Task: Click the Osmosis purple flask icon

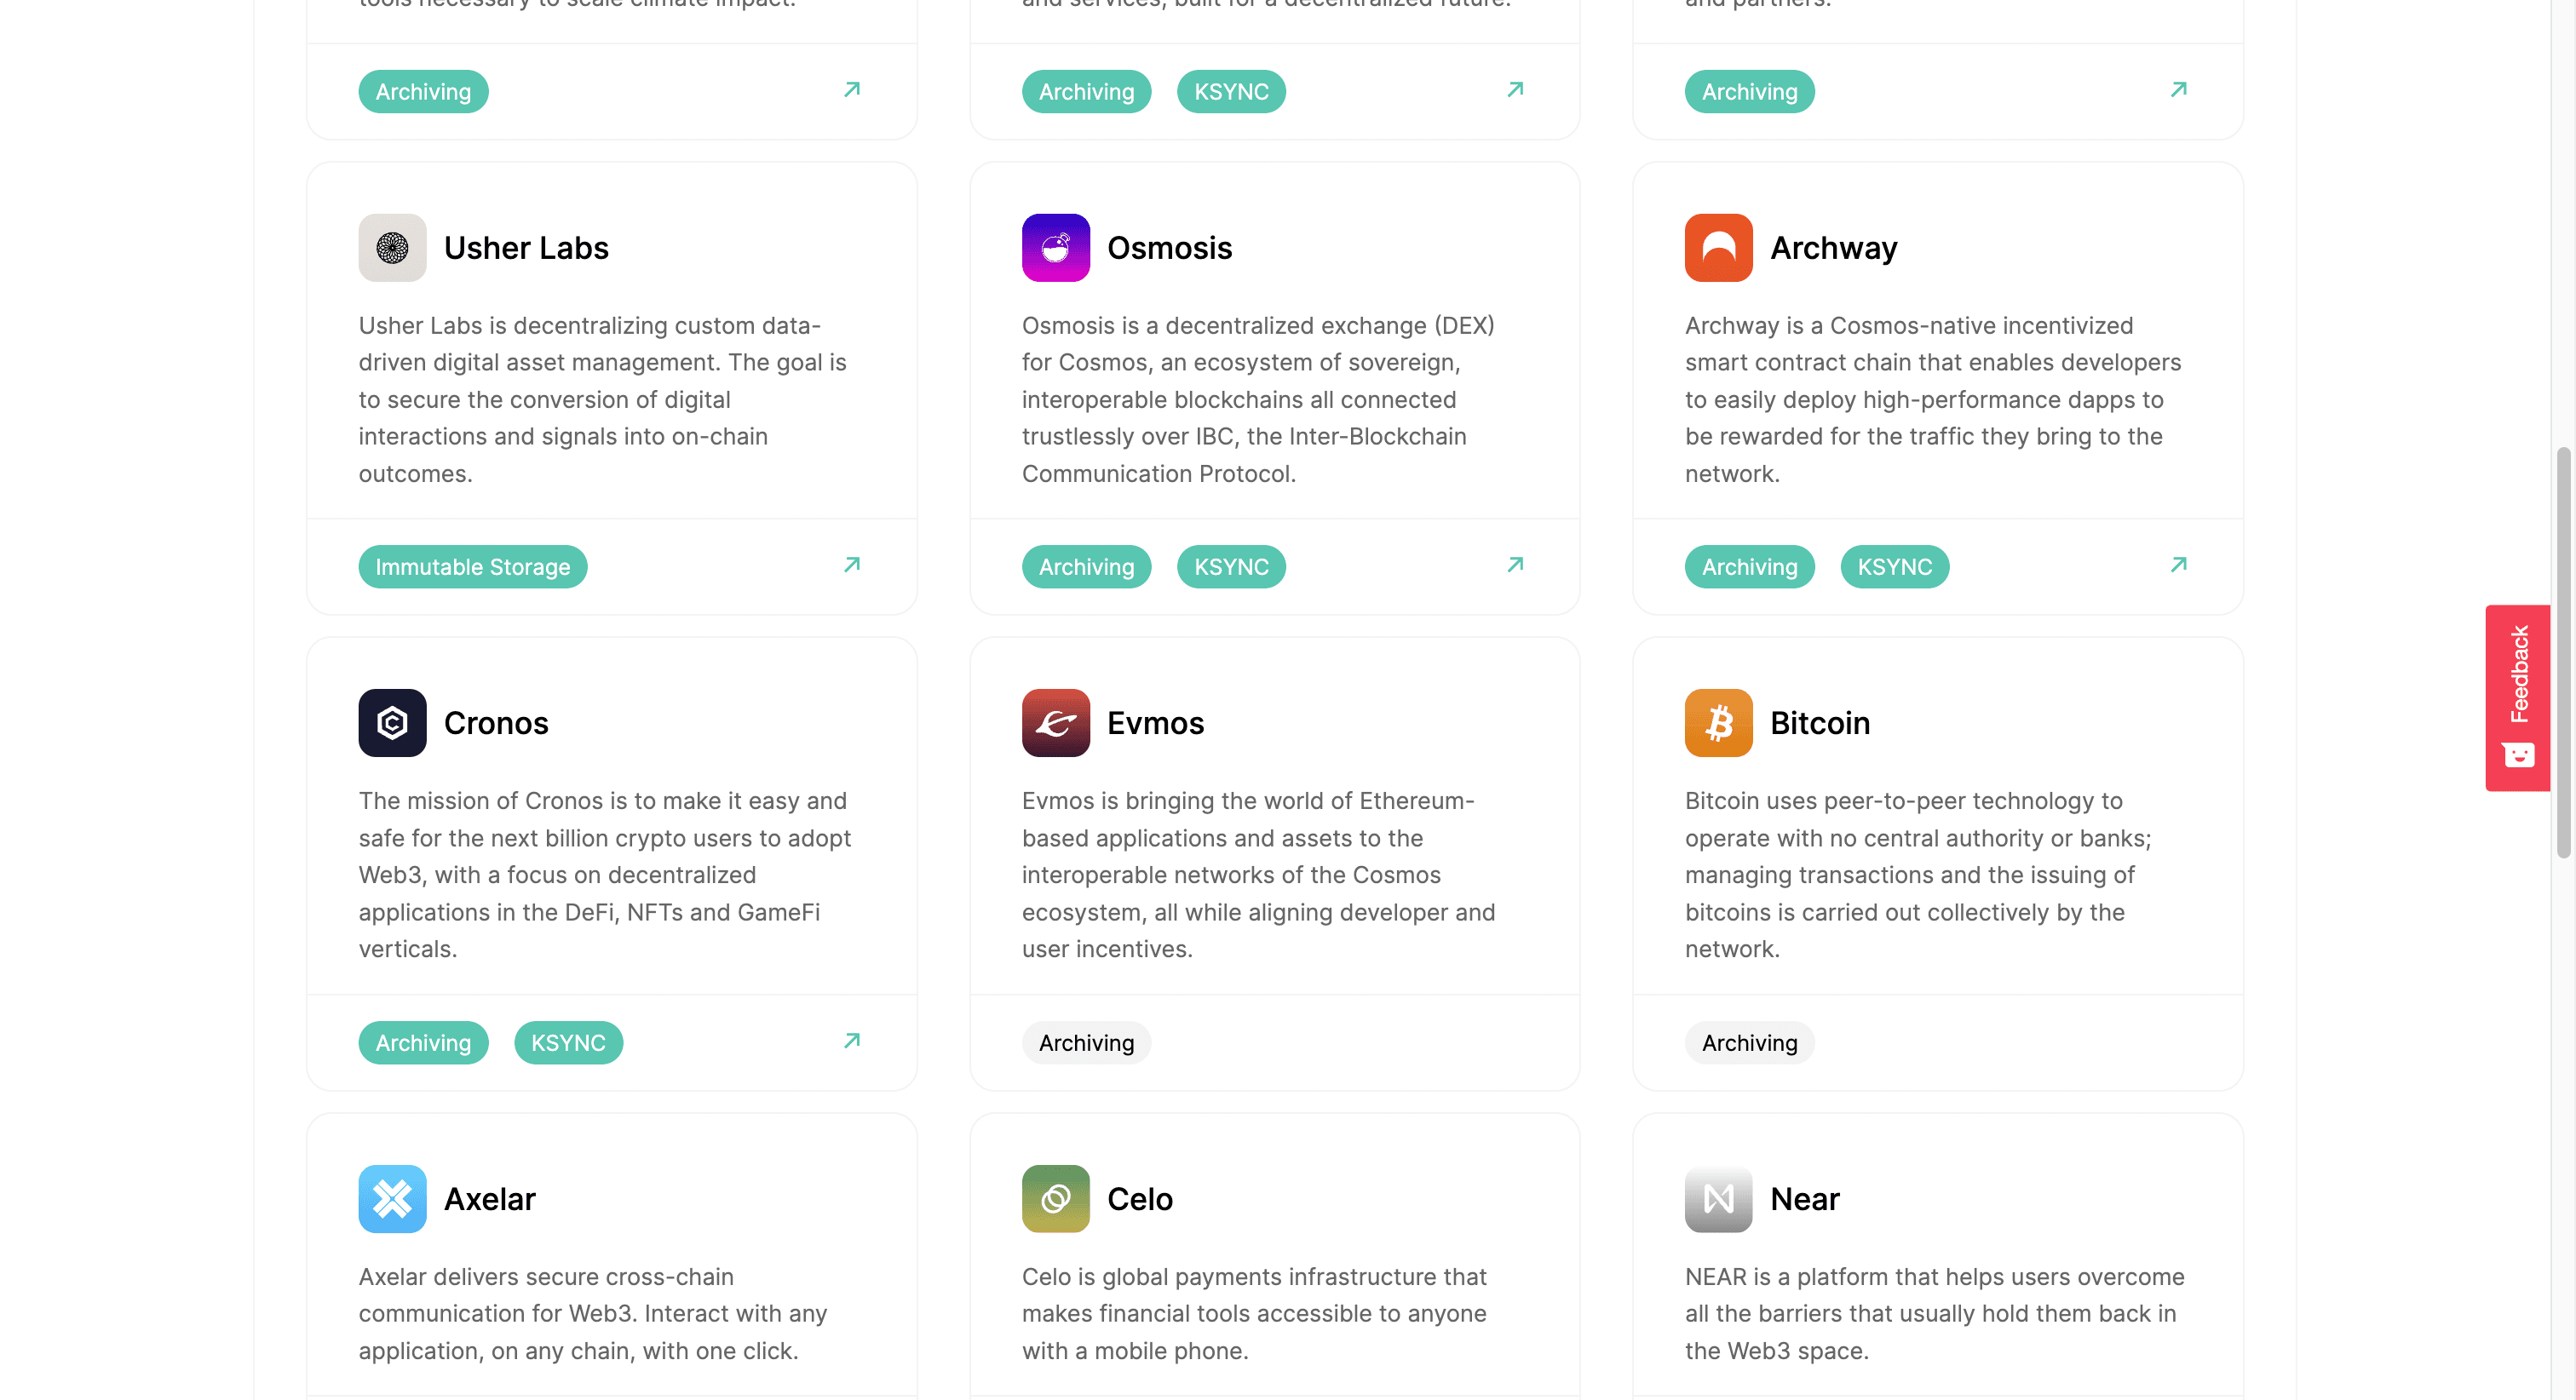Action: click(x=1055, y=247)
